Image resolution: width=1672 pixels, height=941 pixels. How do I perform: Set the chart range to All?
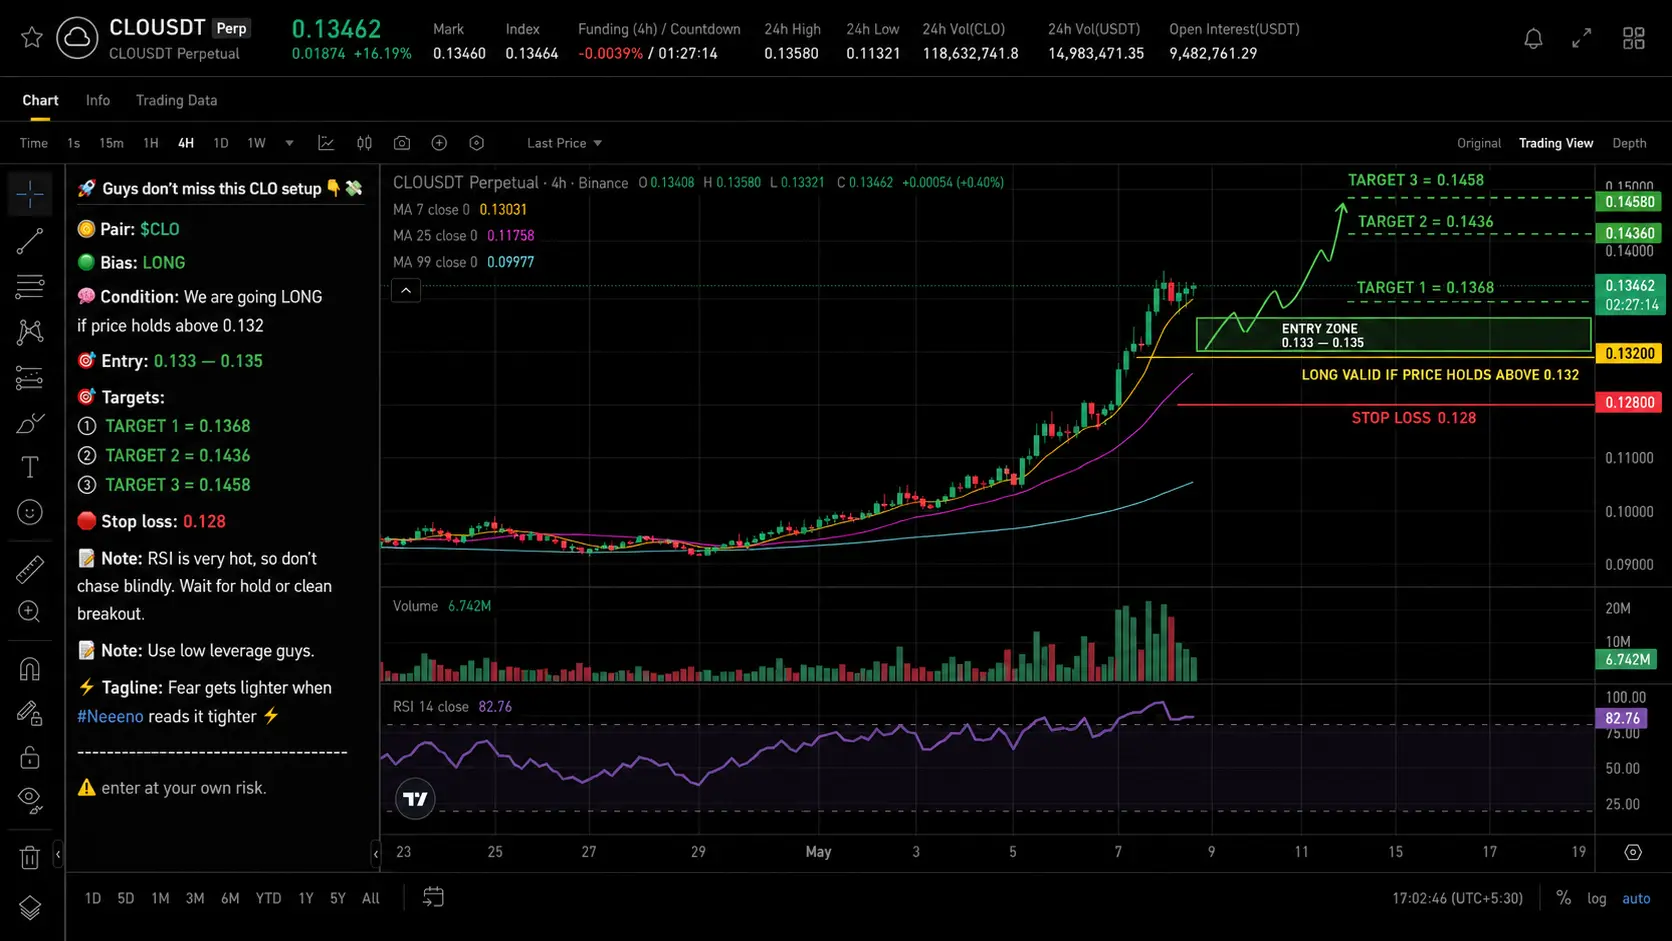click(x=371, y=898)
